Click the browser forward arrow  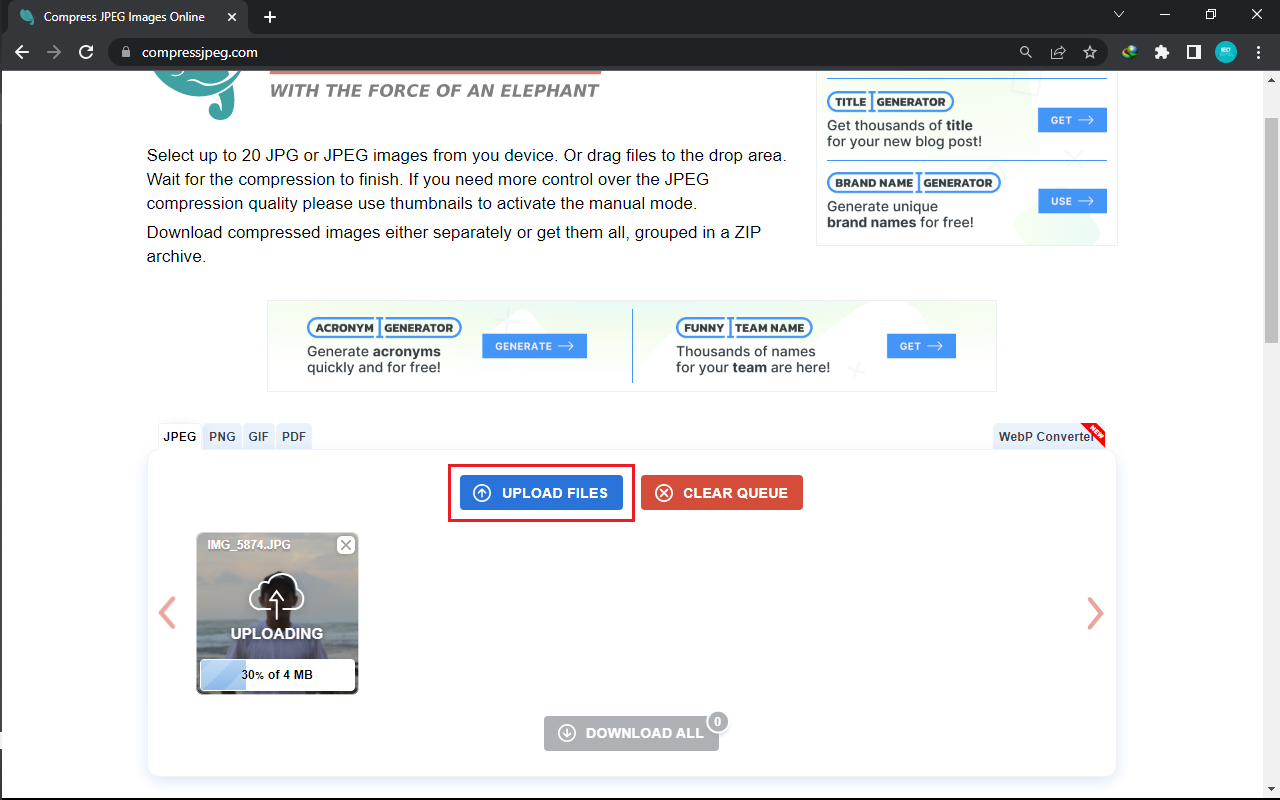(54, 52)
